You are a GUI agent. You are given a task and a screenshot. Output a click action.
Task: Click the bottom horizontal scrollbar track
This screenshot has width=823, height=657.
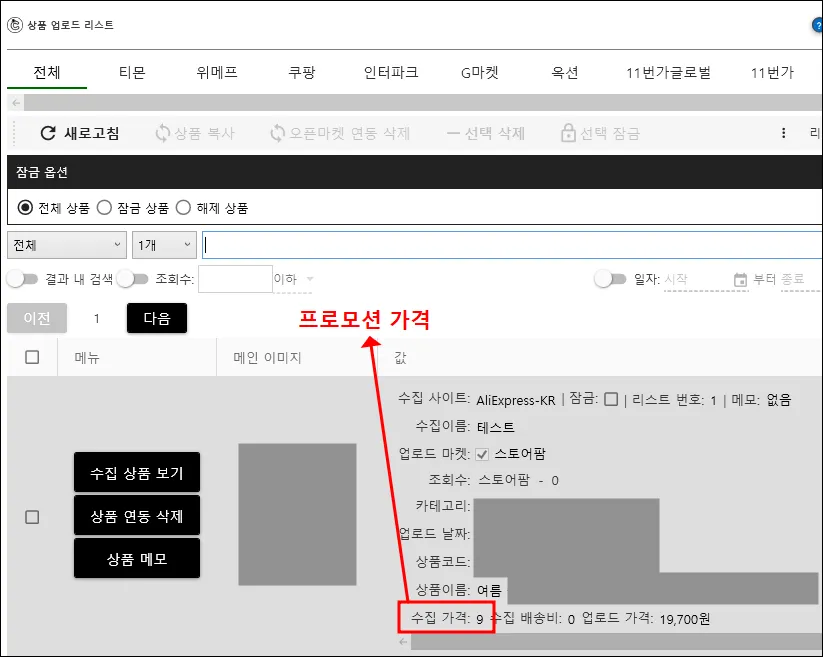point(617,641)
